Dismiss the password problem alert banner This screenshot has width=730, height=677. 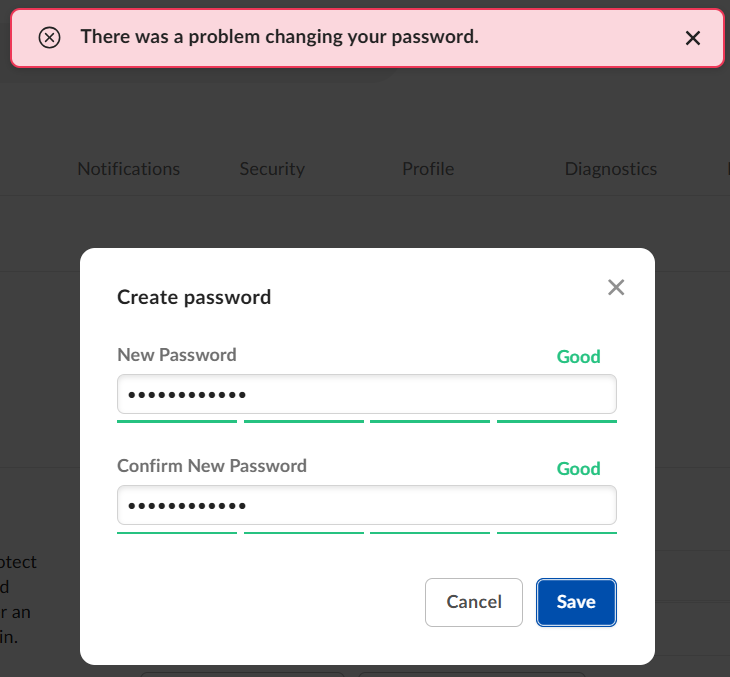(x=693, y=38)
